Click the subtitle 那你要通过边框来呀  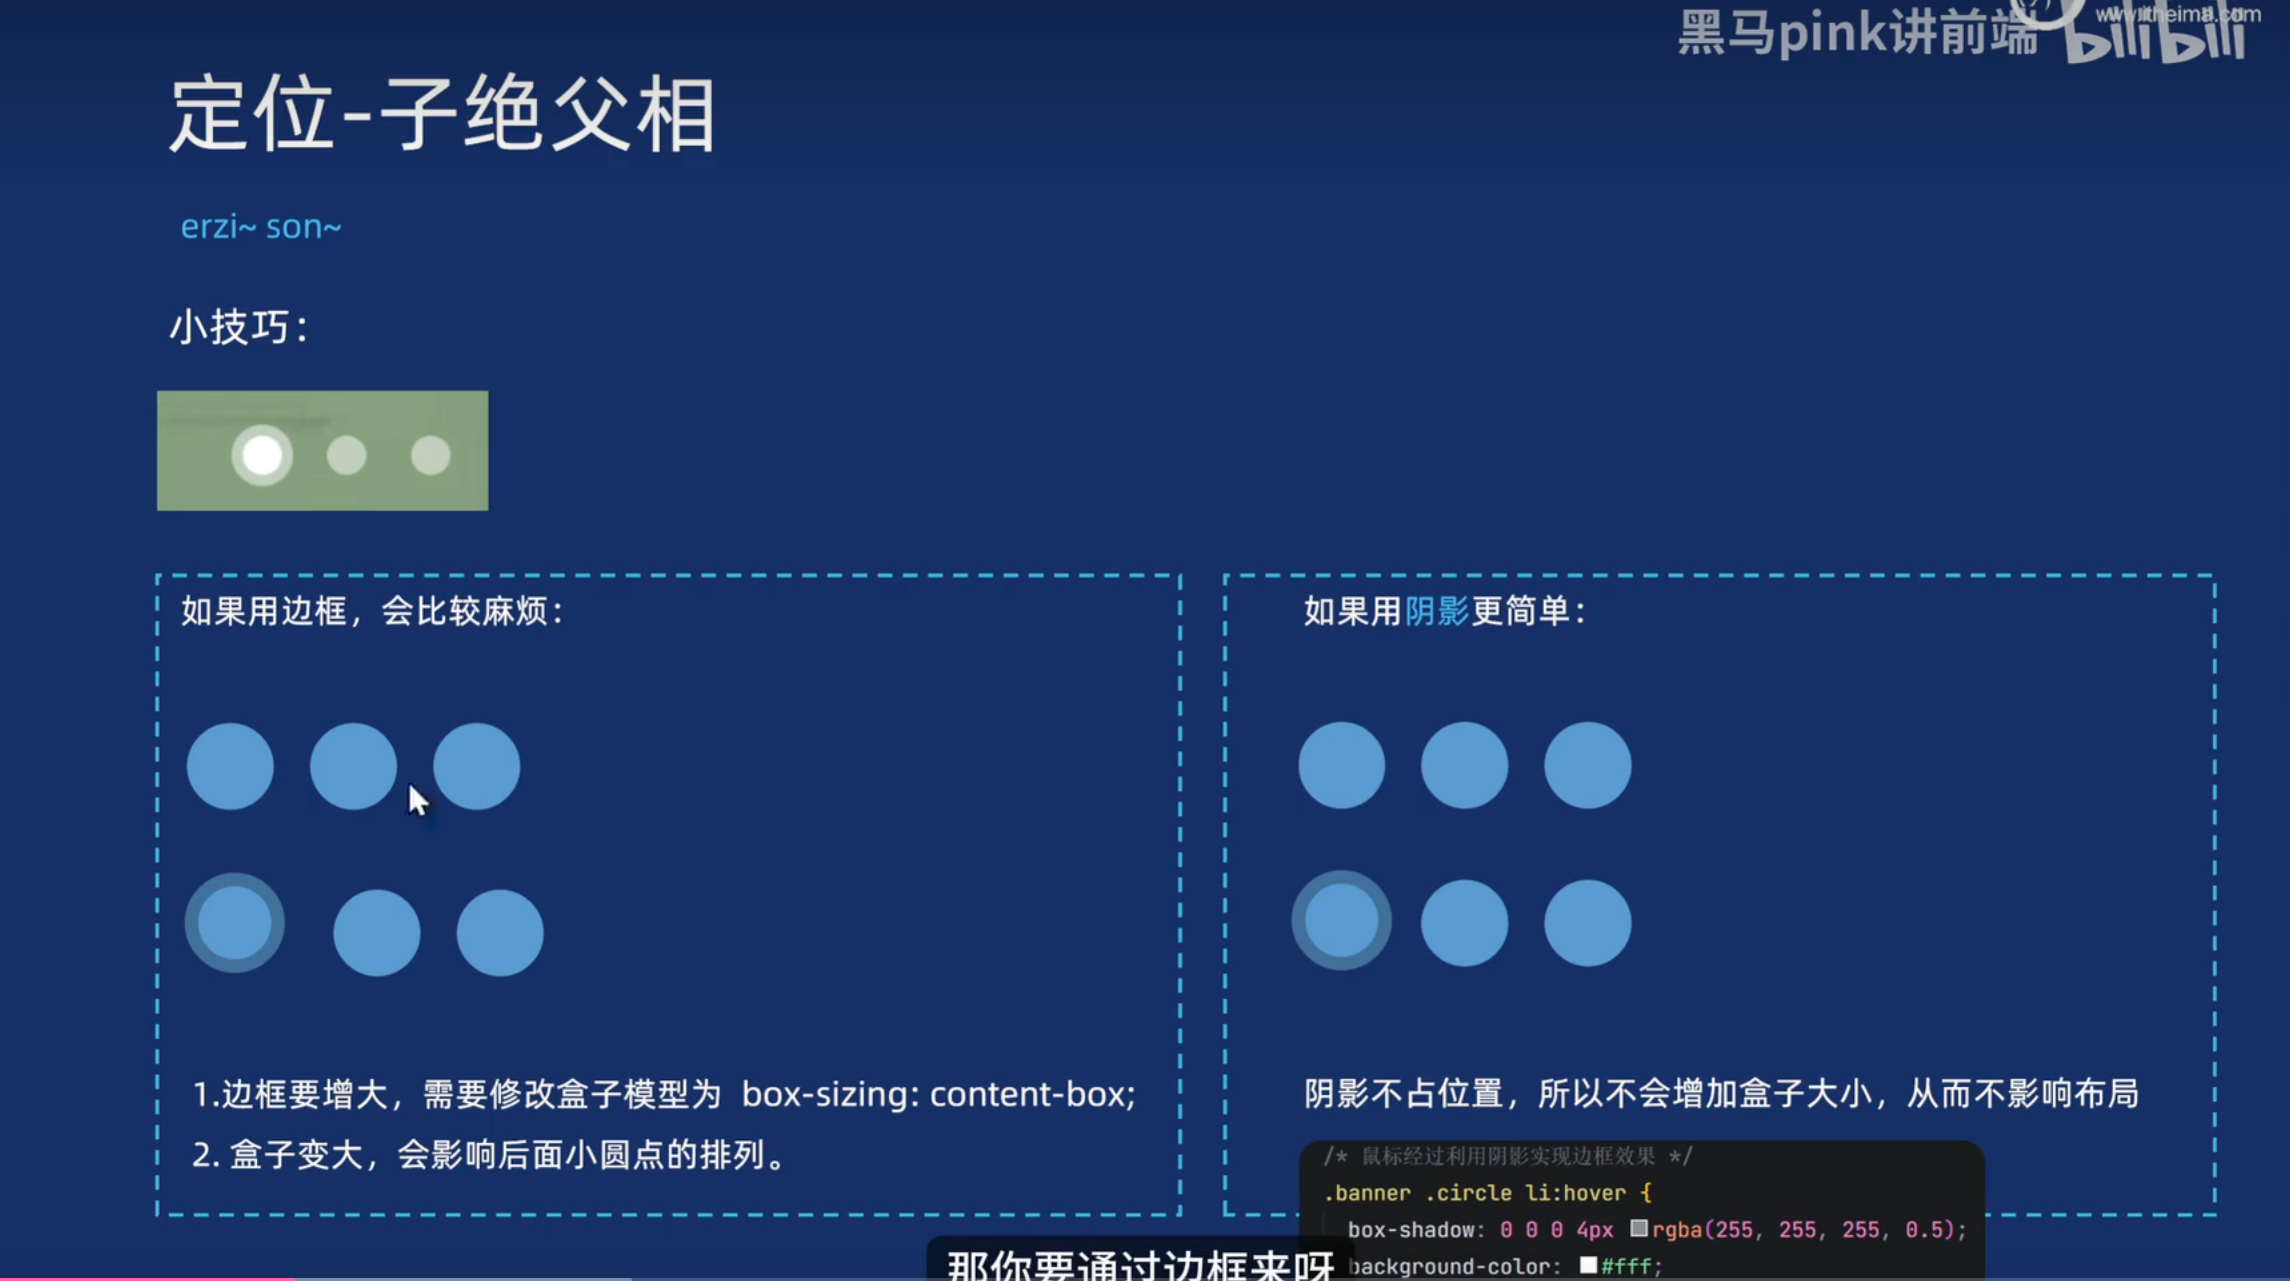[1140, 1265]
